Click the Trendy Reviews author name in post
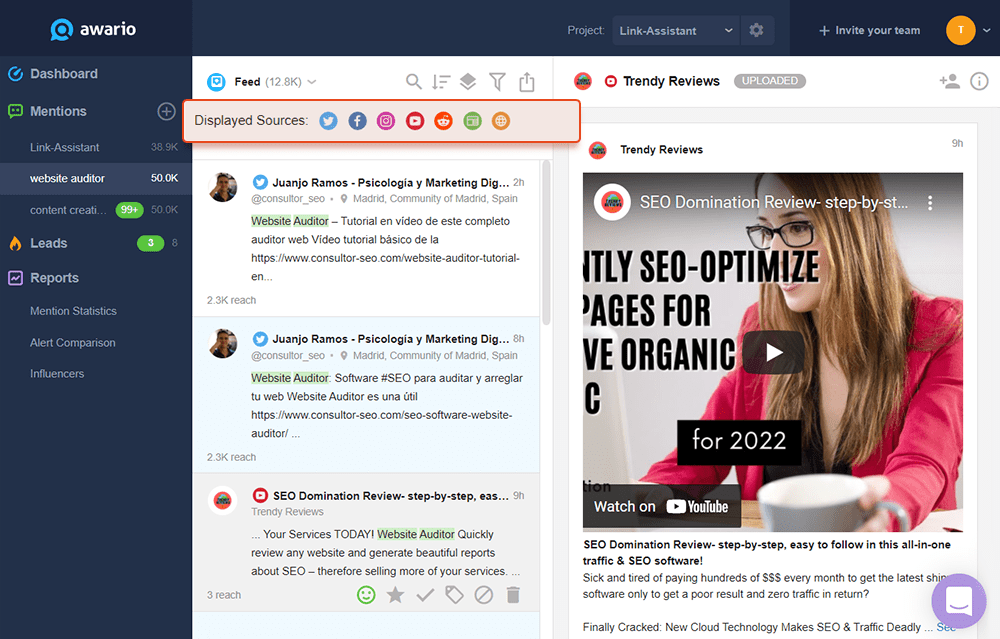 [x=661, y=149]
